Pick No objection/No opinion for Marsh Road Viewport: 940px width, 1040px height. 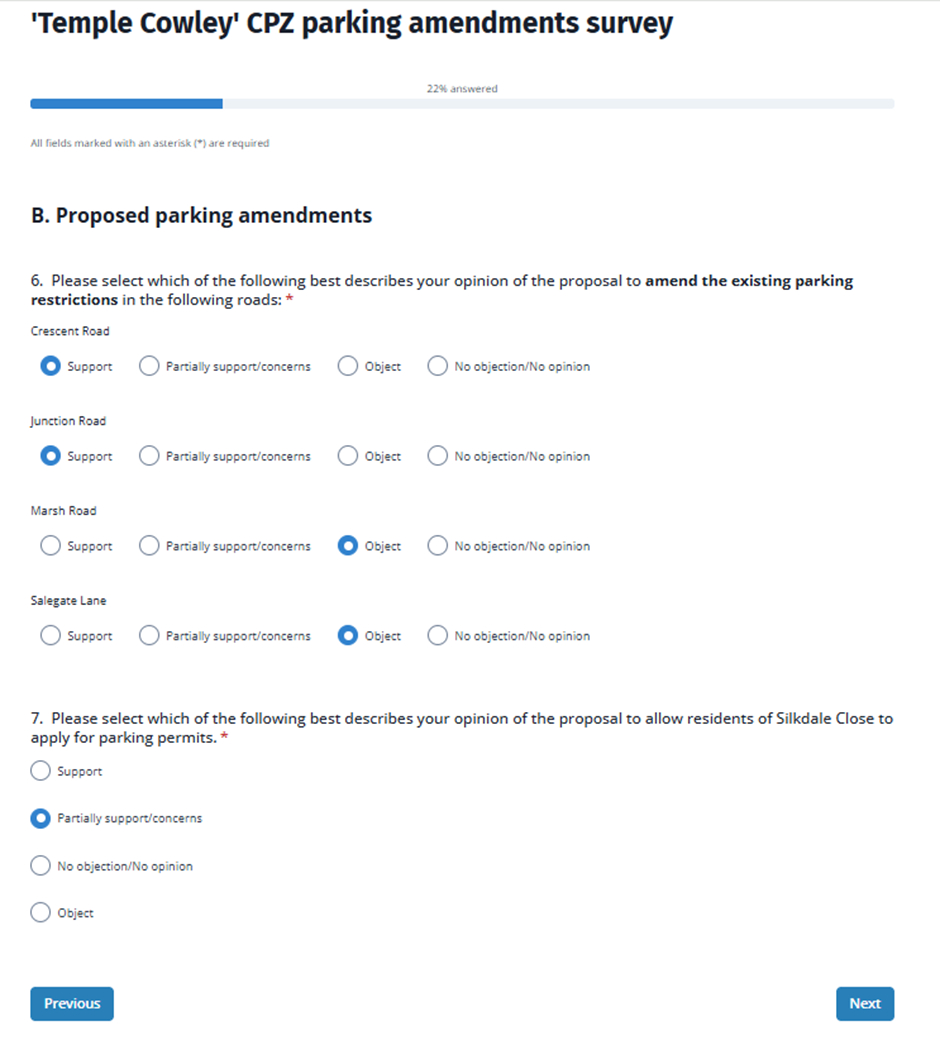pos(437,546)
